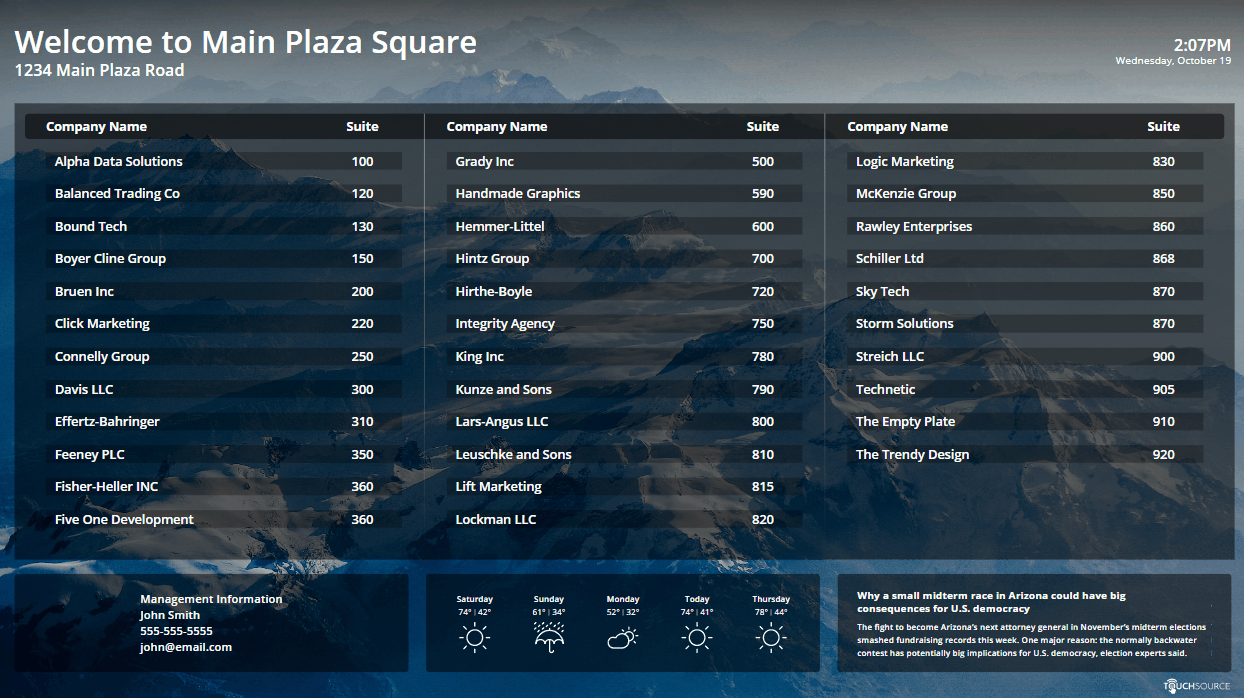
Task: Click the 1234 Main Plaza Road address
Action: click(99, 70)
